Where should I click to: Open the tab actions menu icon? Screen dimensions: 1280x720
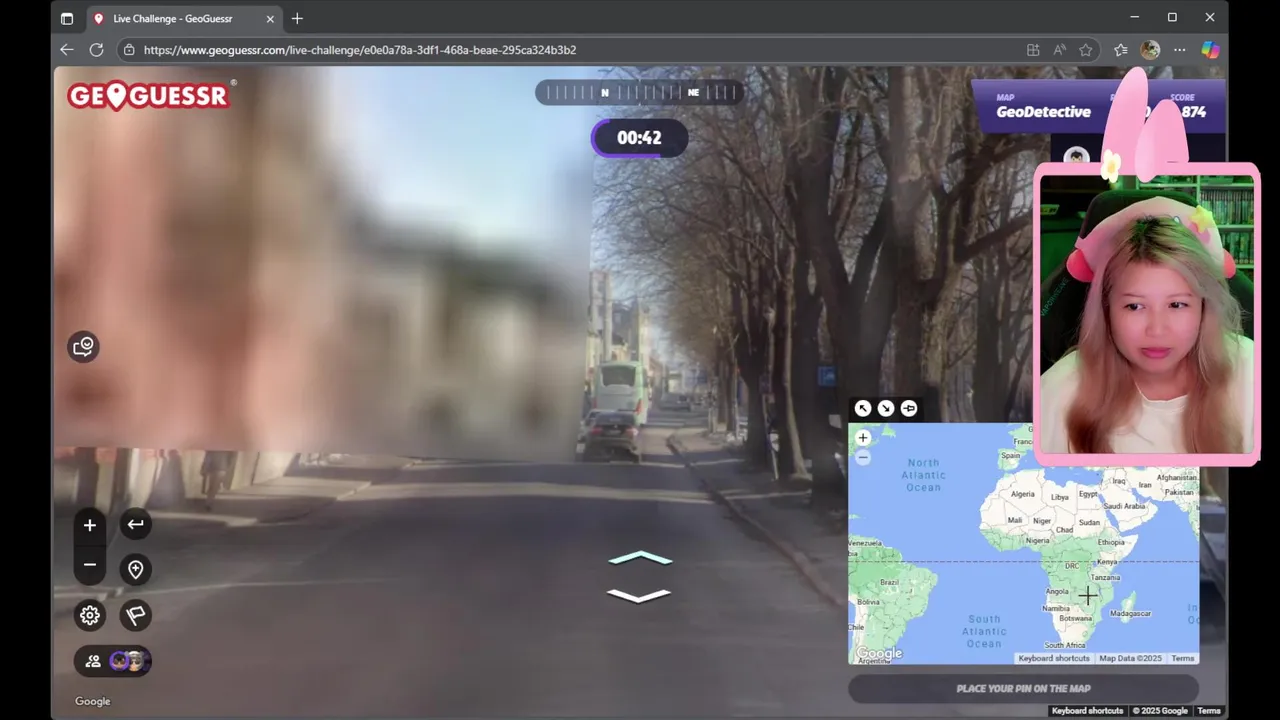click(67, 18)
